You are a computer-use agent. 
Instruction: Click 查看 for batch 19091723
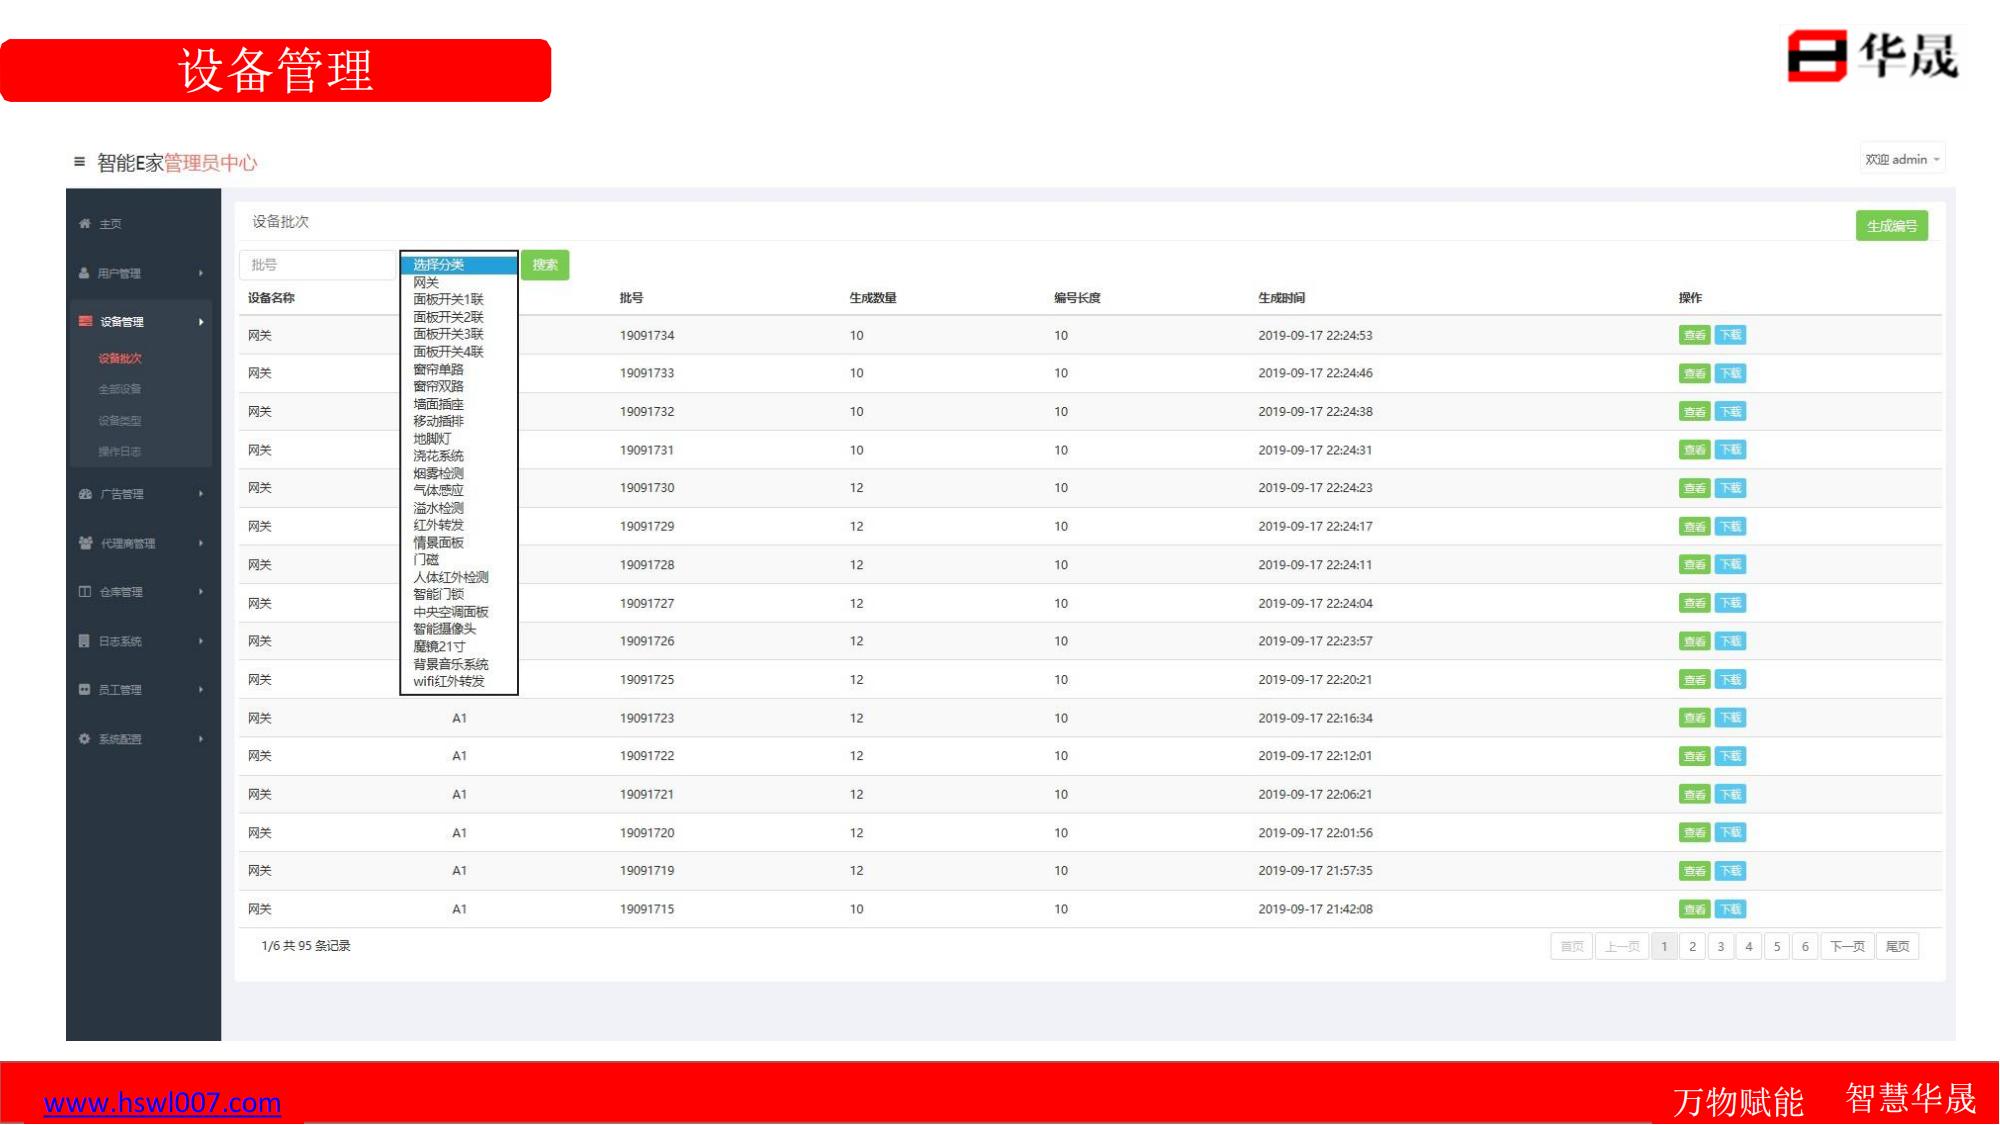(1694, 718)
